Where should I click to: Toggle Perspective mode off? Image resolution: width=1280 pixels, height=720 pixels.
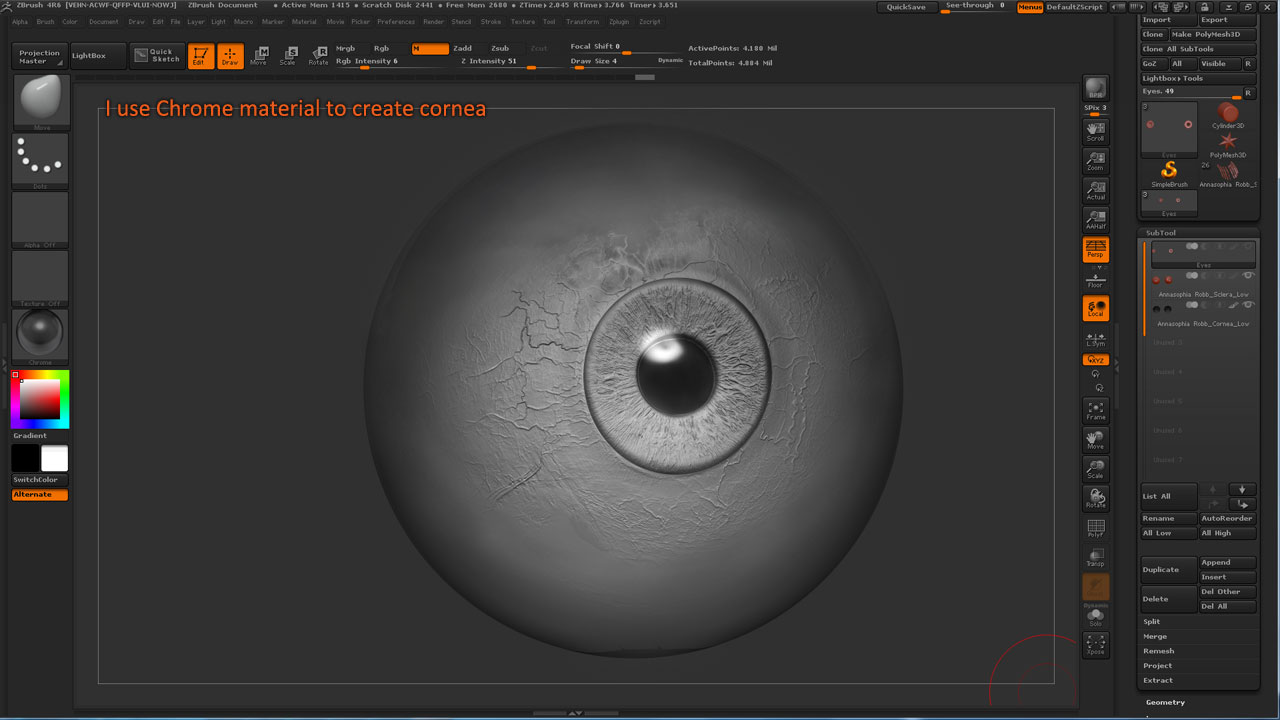coord(1096,249)
